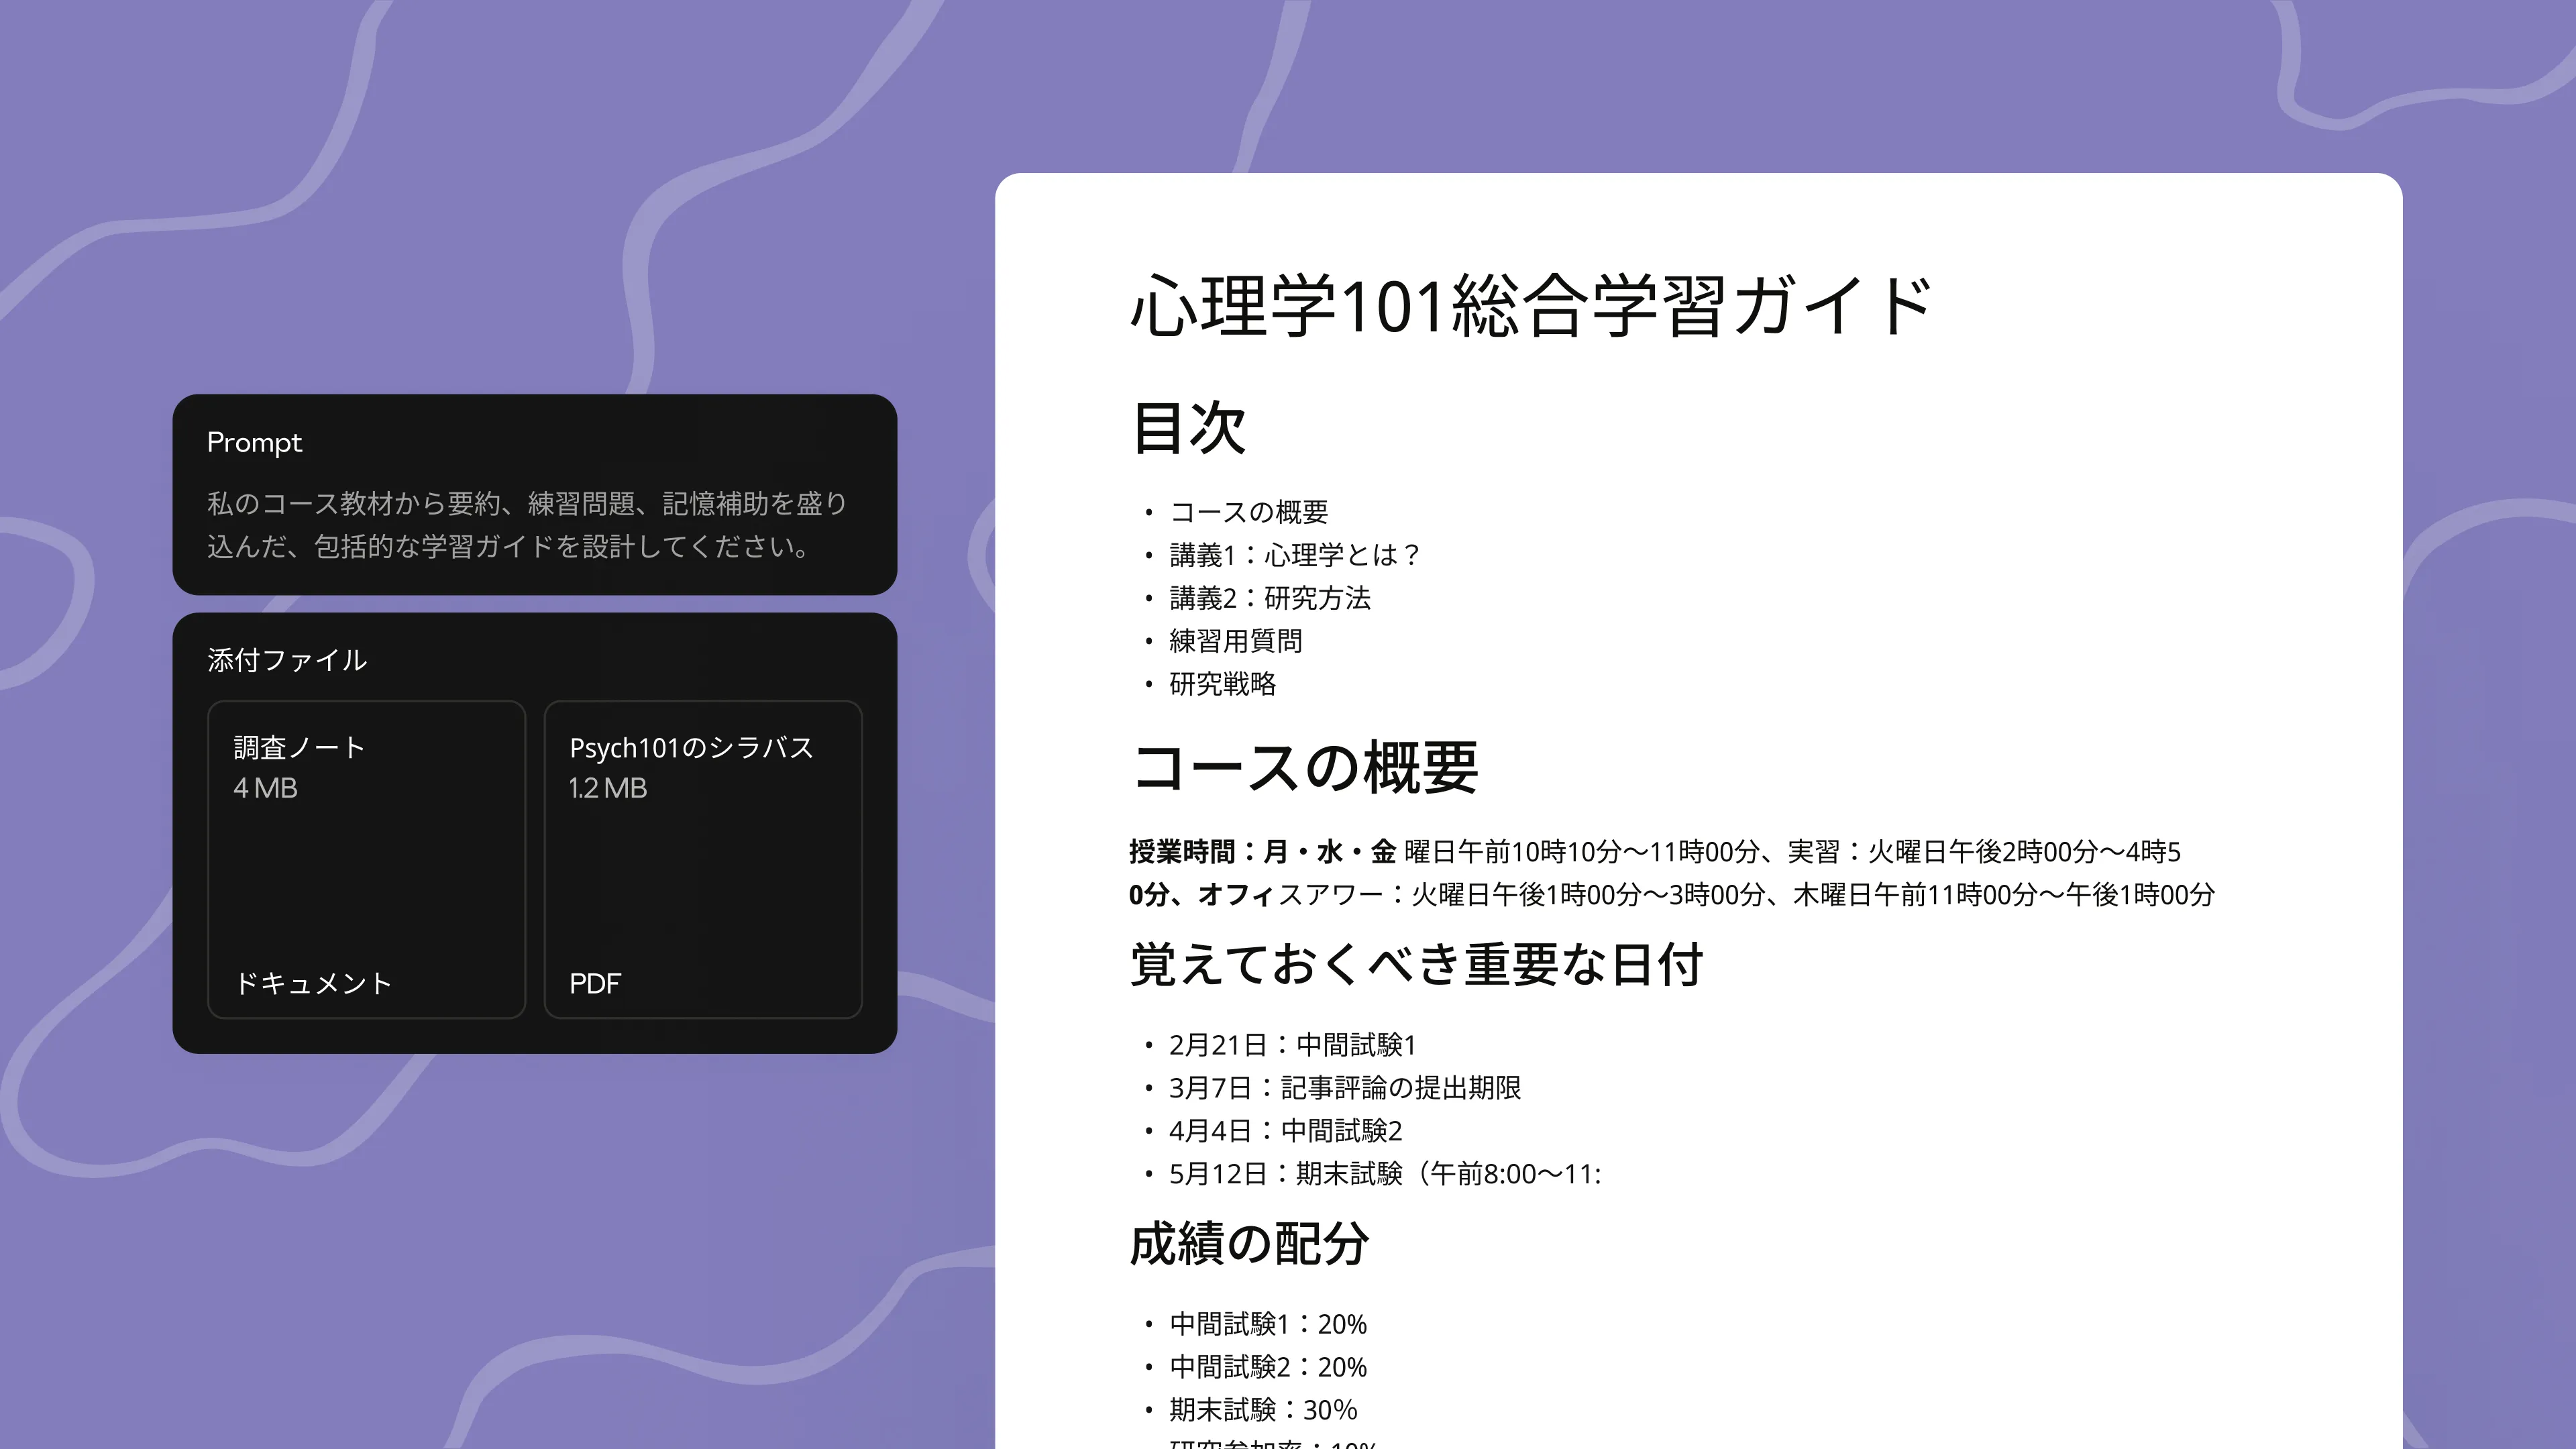The height and width of the screenshot is (1449, 2576).
Task: Click the prompt text about 学習ガイド
Action: pyautogui.click(x=527, y=524)
